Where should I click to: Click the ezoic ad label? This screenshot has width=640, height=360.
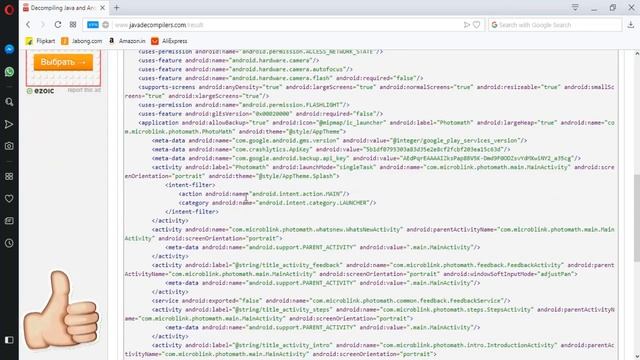coord(40,91)
